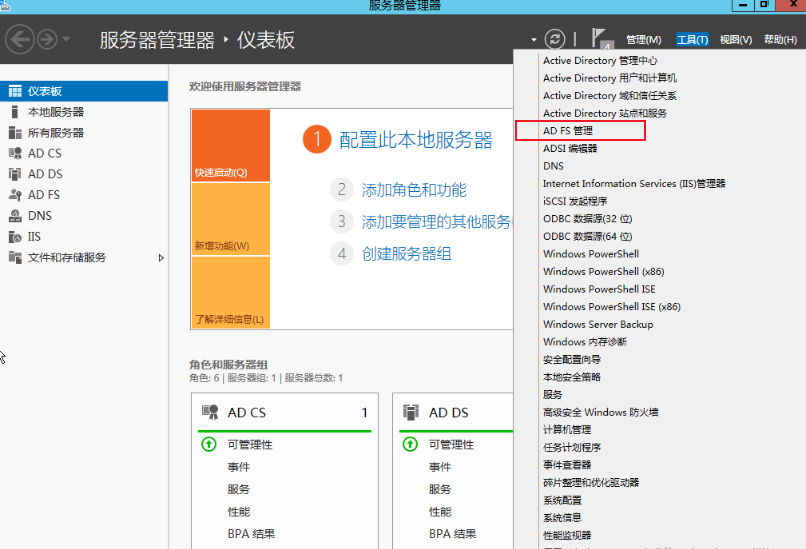Screen dimensions: 806x549
Task: Choose Internet Information Services (IIS)管理器
Action: [x=634, y=184]
